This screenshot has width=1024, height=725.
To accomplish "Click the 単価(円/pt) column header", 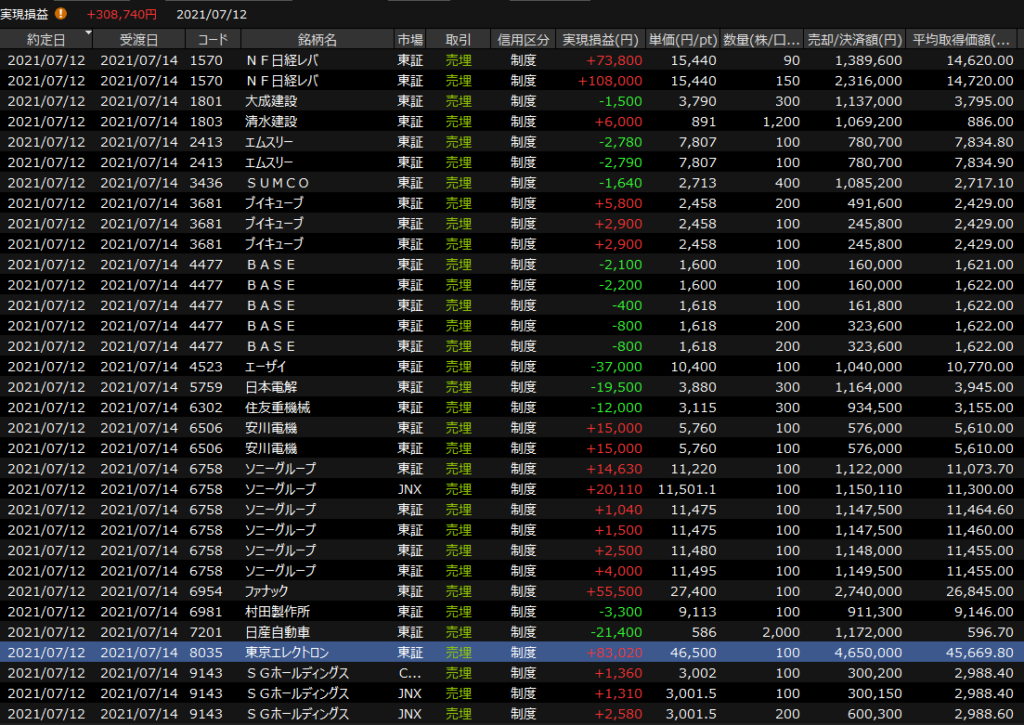I will point(682,40).
